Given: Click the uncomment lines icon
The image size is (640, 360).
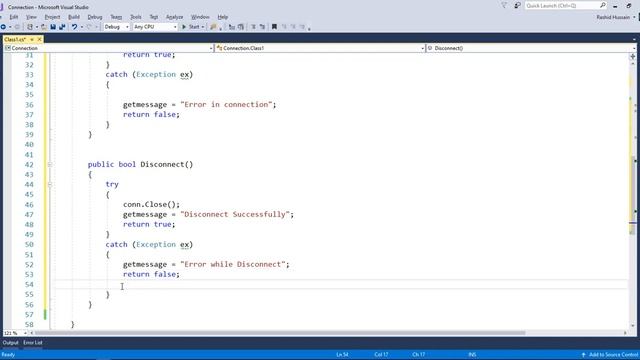Looking at the screenshot, I should point(262,27).
